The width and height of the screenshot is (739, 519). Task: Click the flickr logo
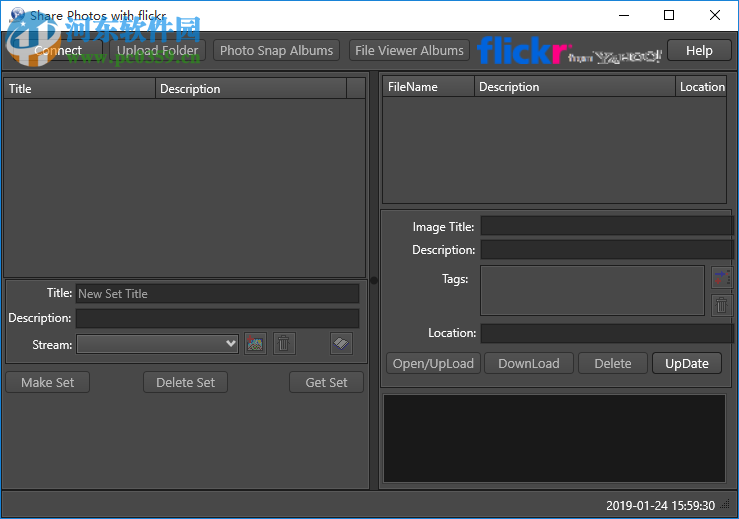coord(569,51)
